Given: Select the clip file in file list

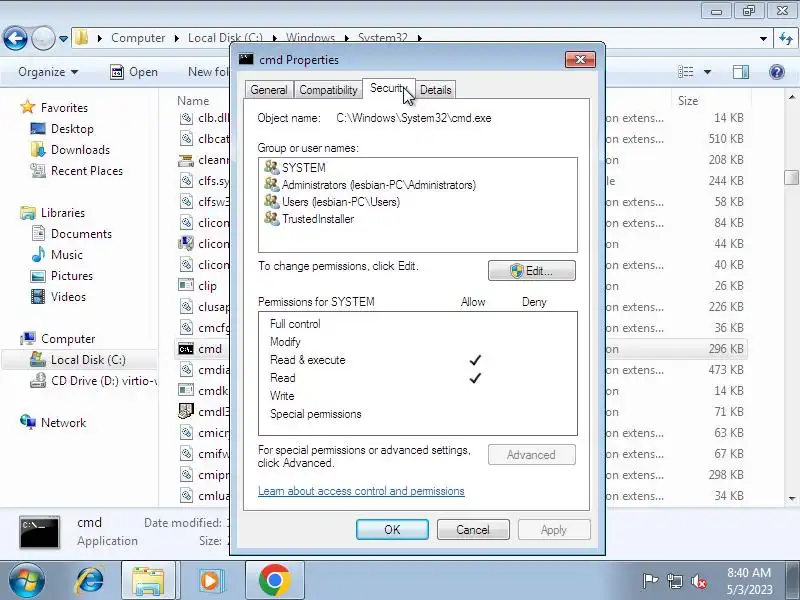Looking at the screenshot, I should [207, 286].
